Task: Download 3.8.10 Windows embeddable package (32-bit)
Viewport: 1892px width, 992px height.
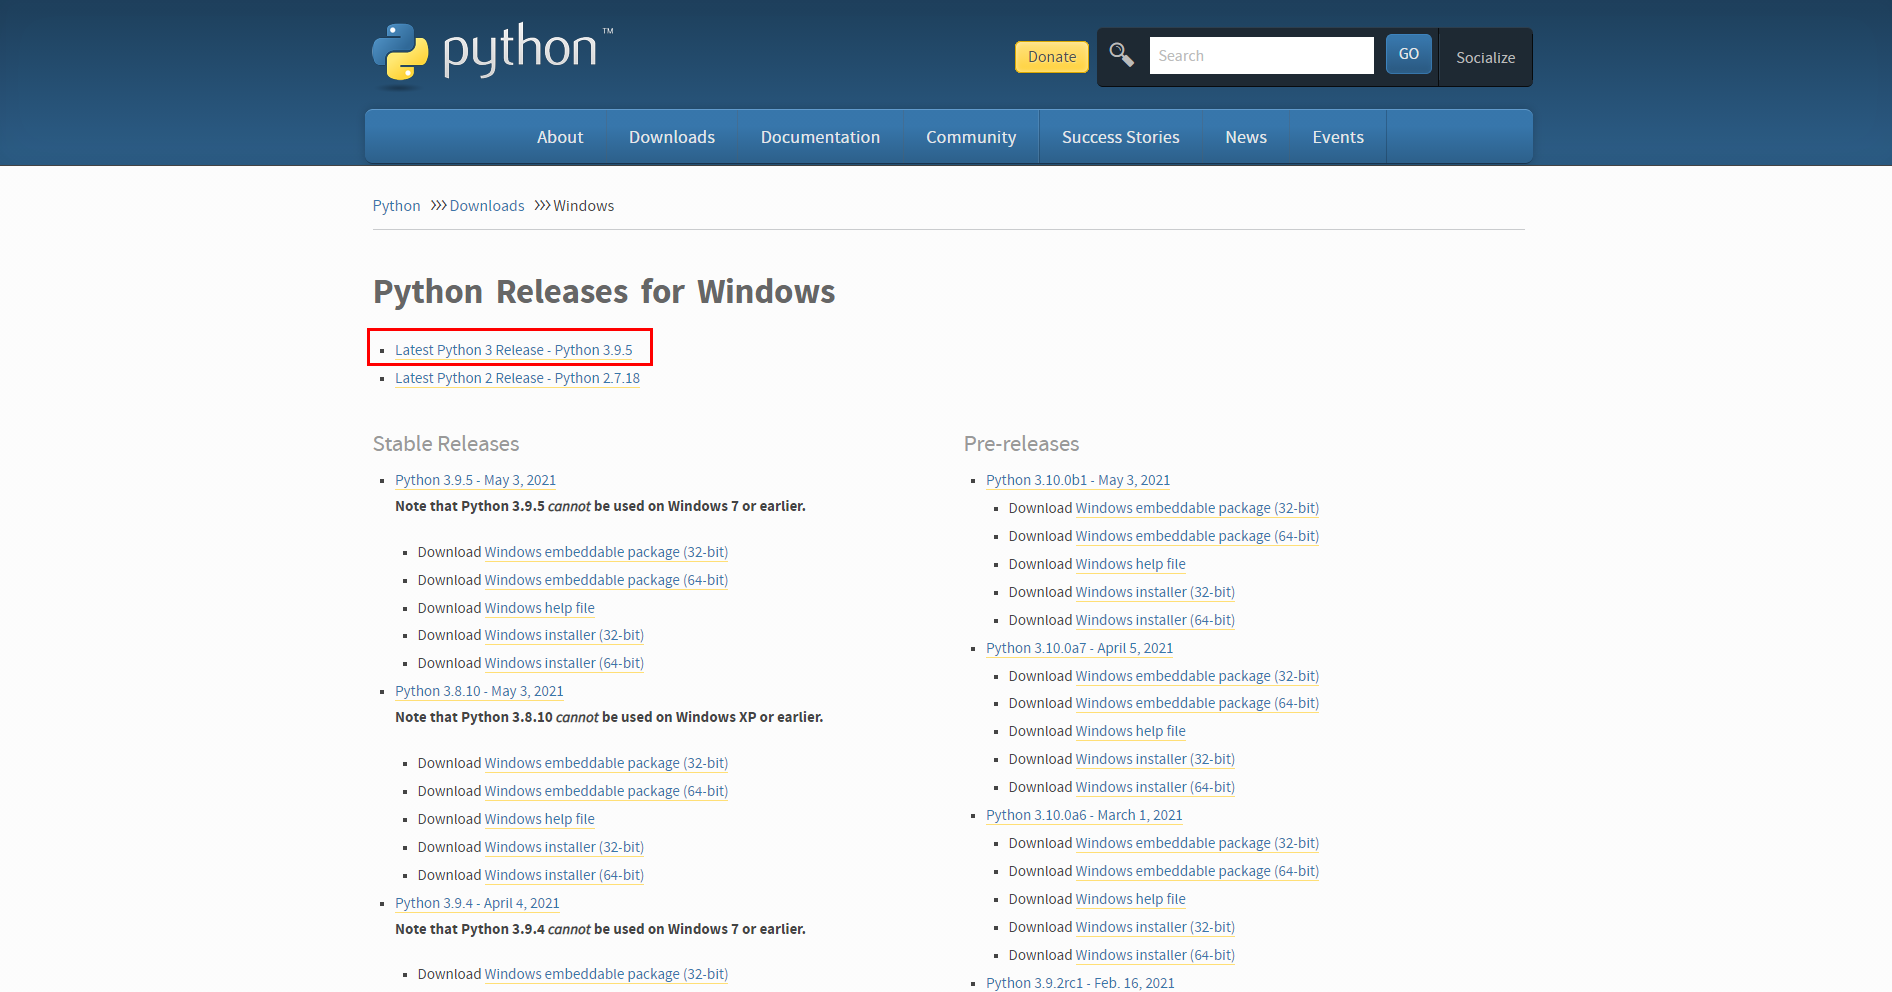Action: coord(606,763)
